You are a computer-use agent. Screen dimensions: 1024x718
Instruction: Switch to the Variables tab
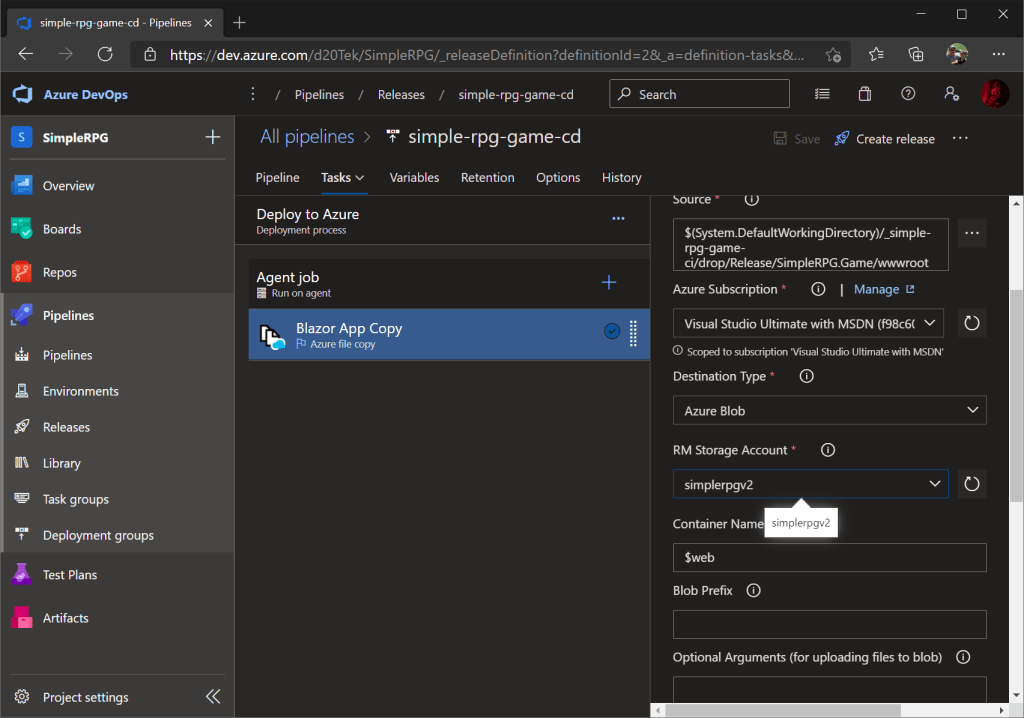tap(414, 178)
